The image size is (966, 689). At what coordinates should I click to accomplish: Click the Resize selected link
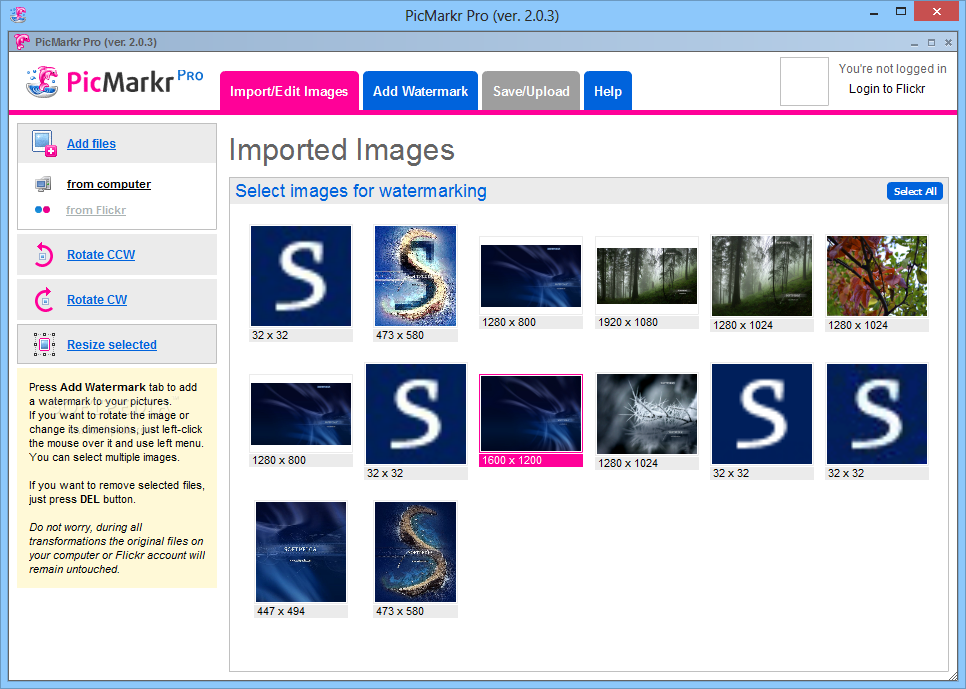[x=112, y=344]
